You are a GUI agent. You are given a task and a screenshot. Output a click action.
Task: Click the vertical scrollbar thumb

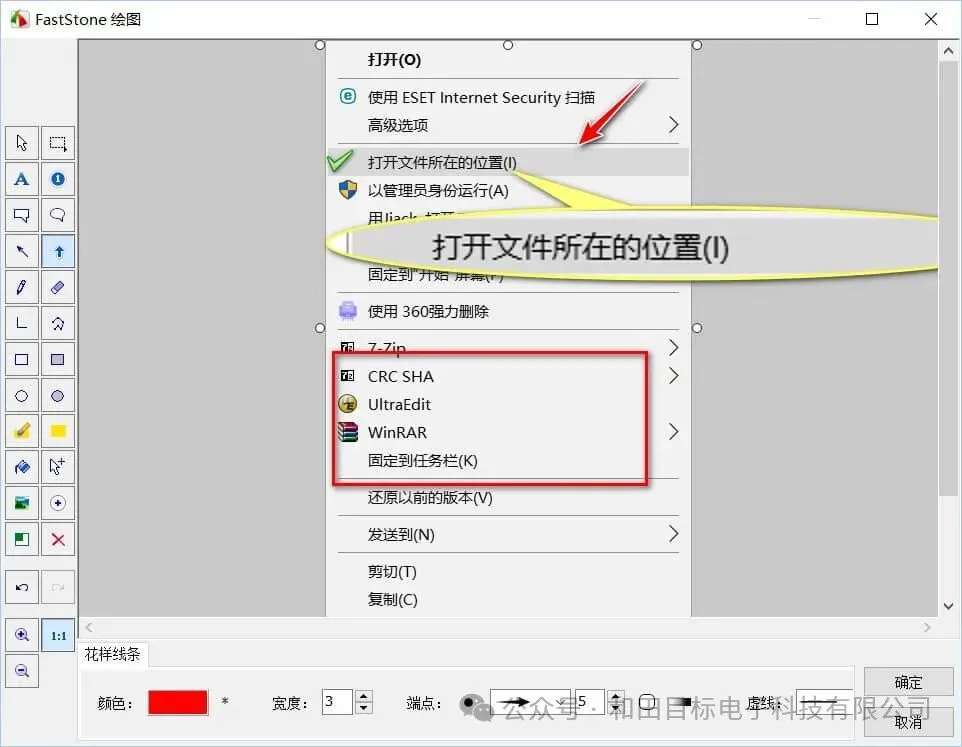coord(949,278)
